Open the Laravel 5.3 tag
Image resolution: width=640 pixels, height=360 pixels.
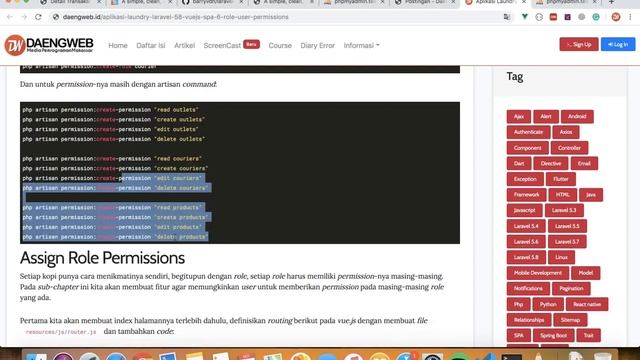[564, 210]
